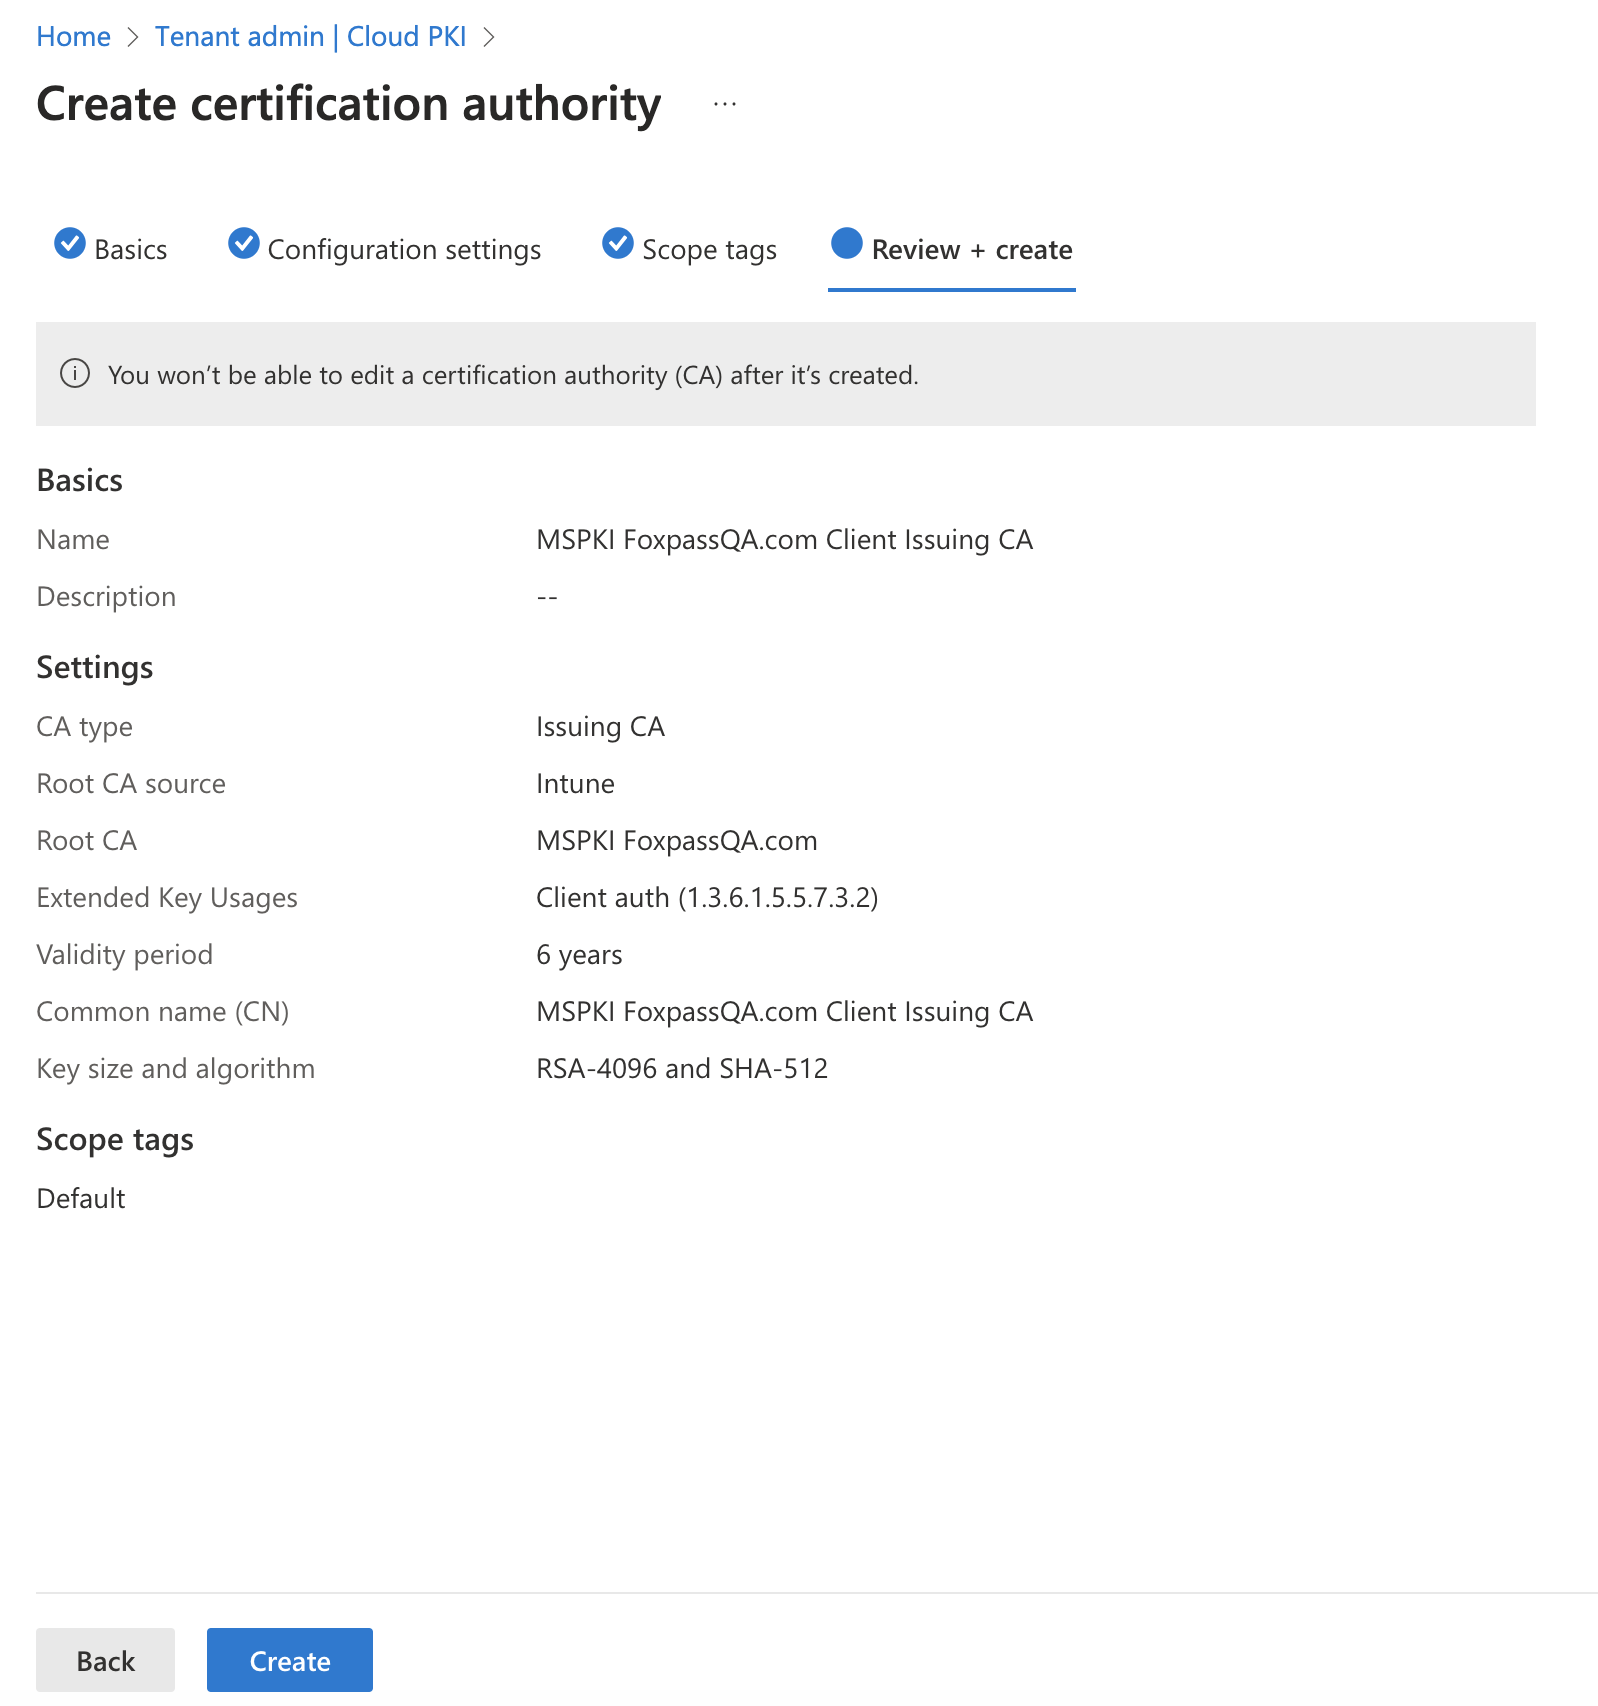Image resolution: width=1598 pixels, height=1706 pixels.
Task: Click the Create button
Action: coord(290,1660)
